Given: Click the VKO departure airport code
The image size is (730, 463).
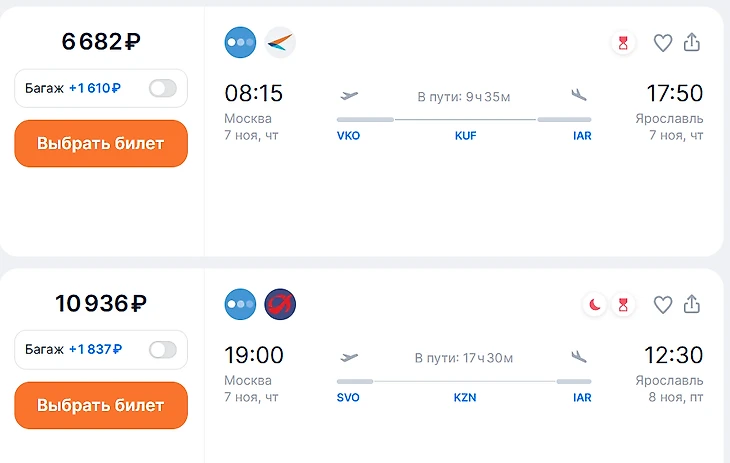Looking at the screenshot, I should pos(348,136).
